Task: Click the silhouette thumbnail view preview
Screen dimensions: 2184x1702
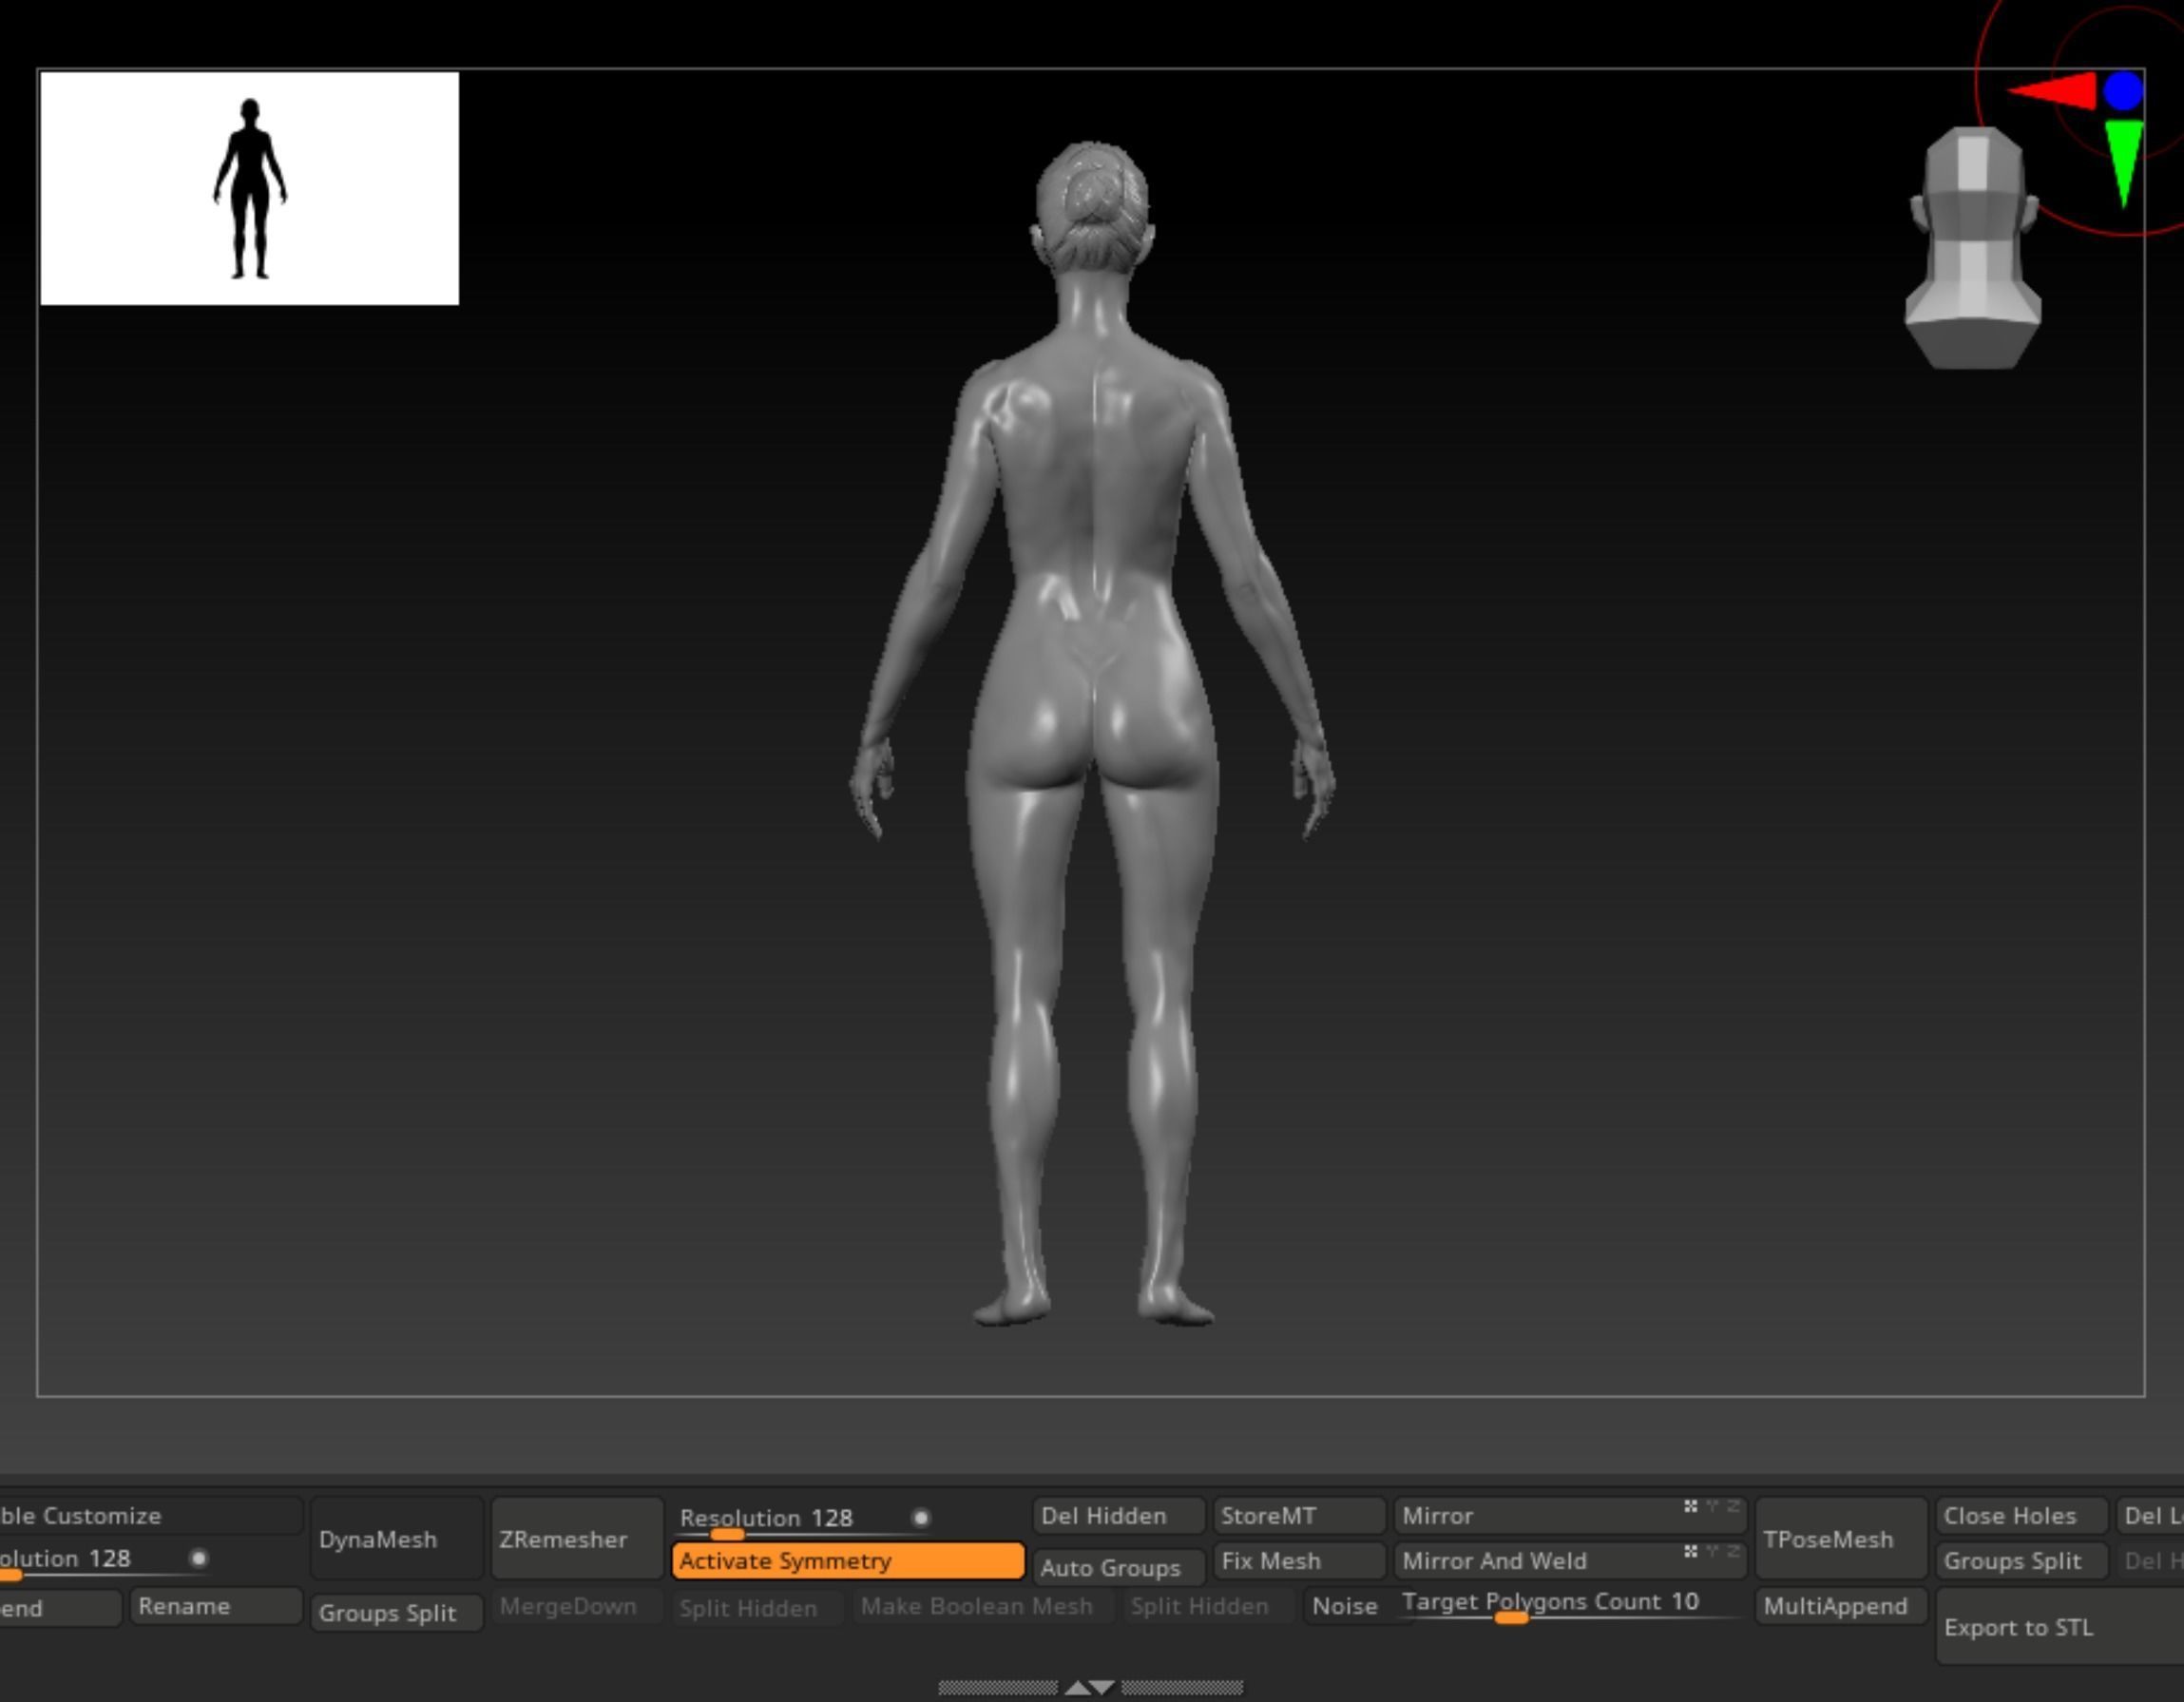Action: pyautogui.click(x=250, y=188)
